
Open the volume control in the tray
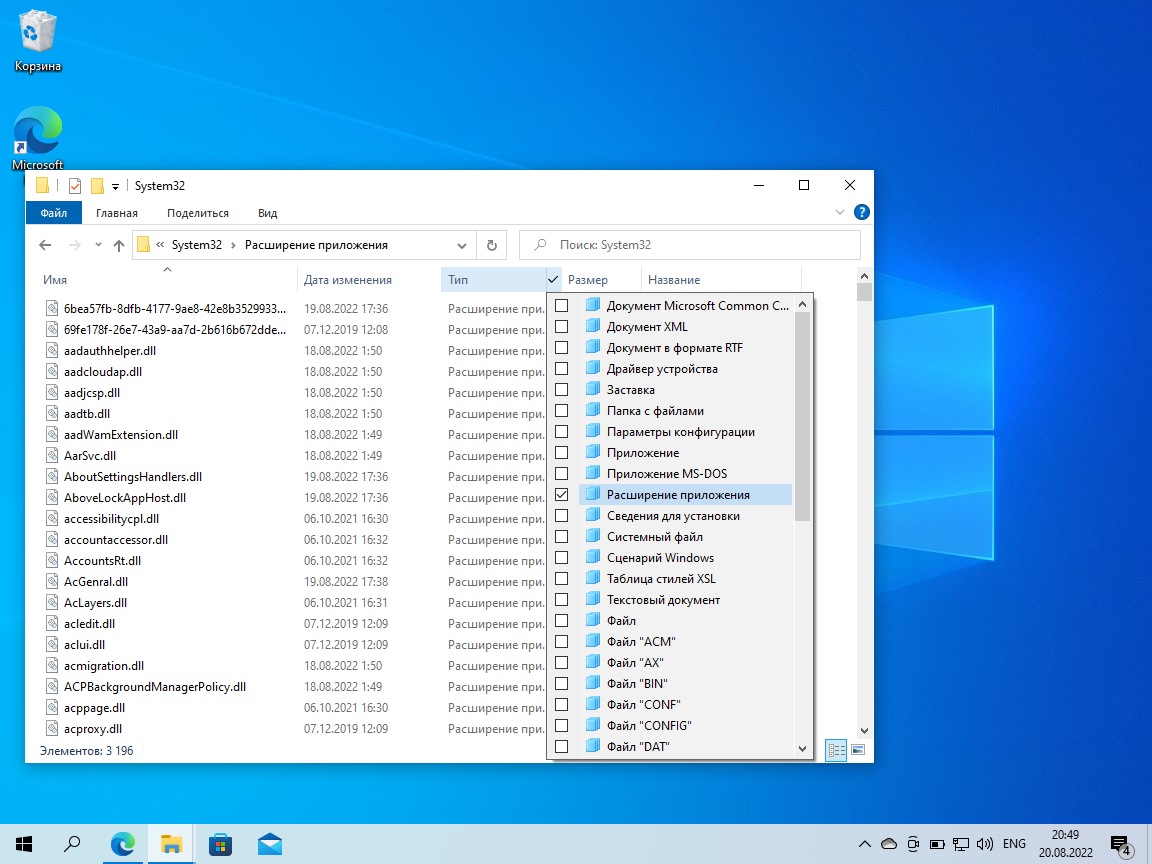(984, 844)
